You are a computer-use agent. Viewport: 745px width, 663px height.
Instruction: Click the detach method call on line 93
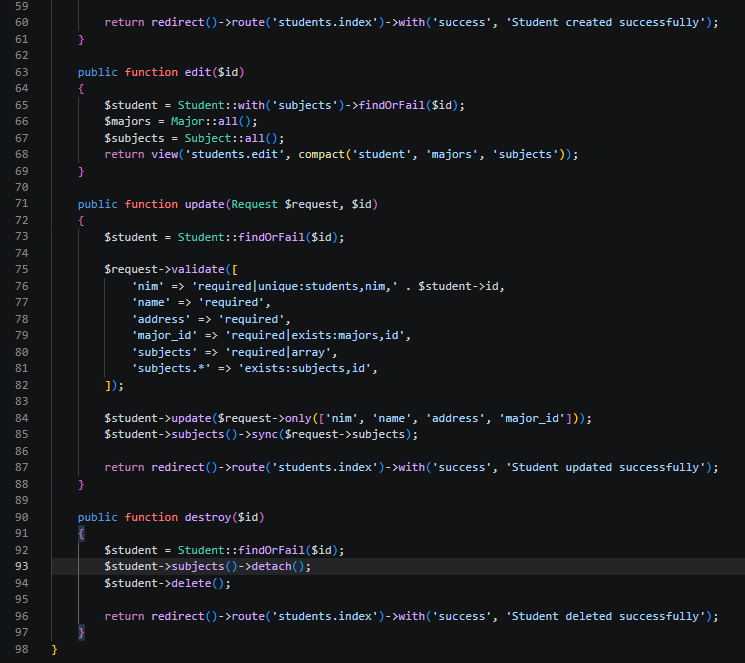(x=271, y=567)
